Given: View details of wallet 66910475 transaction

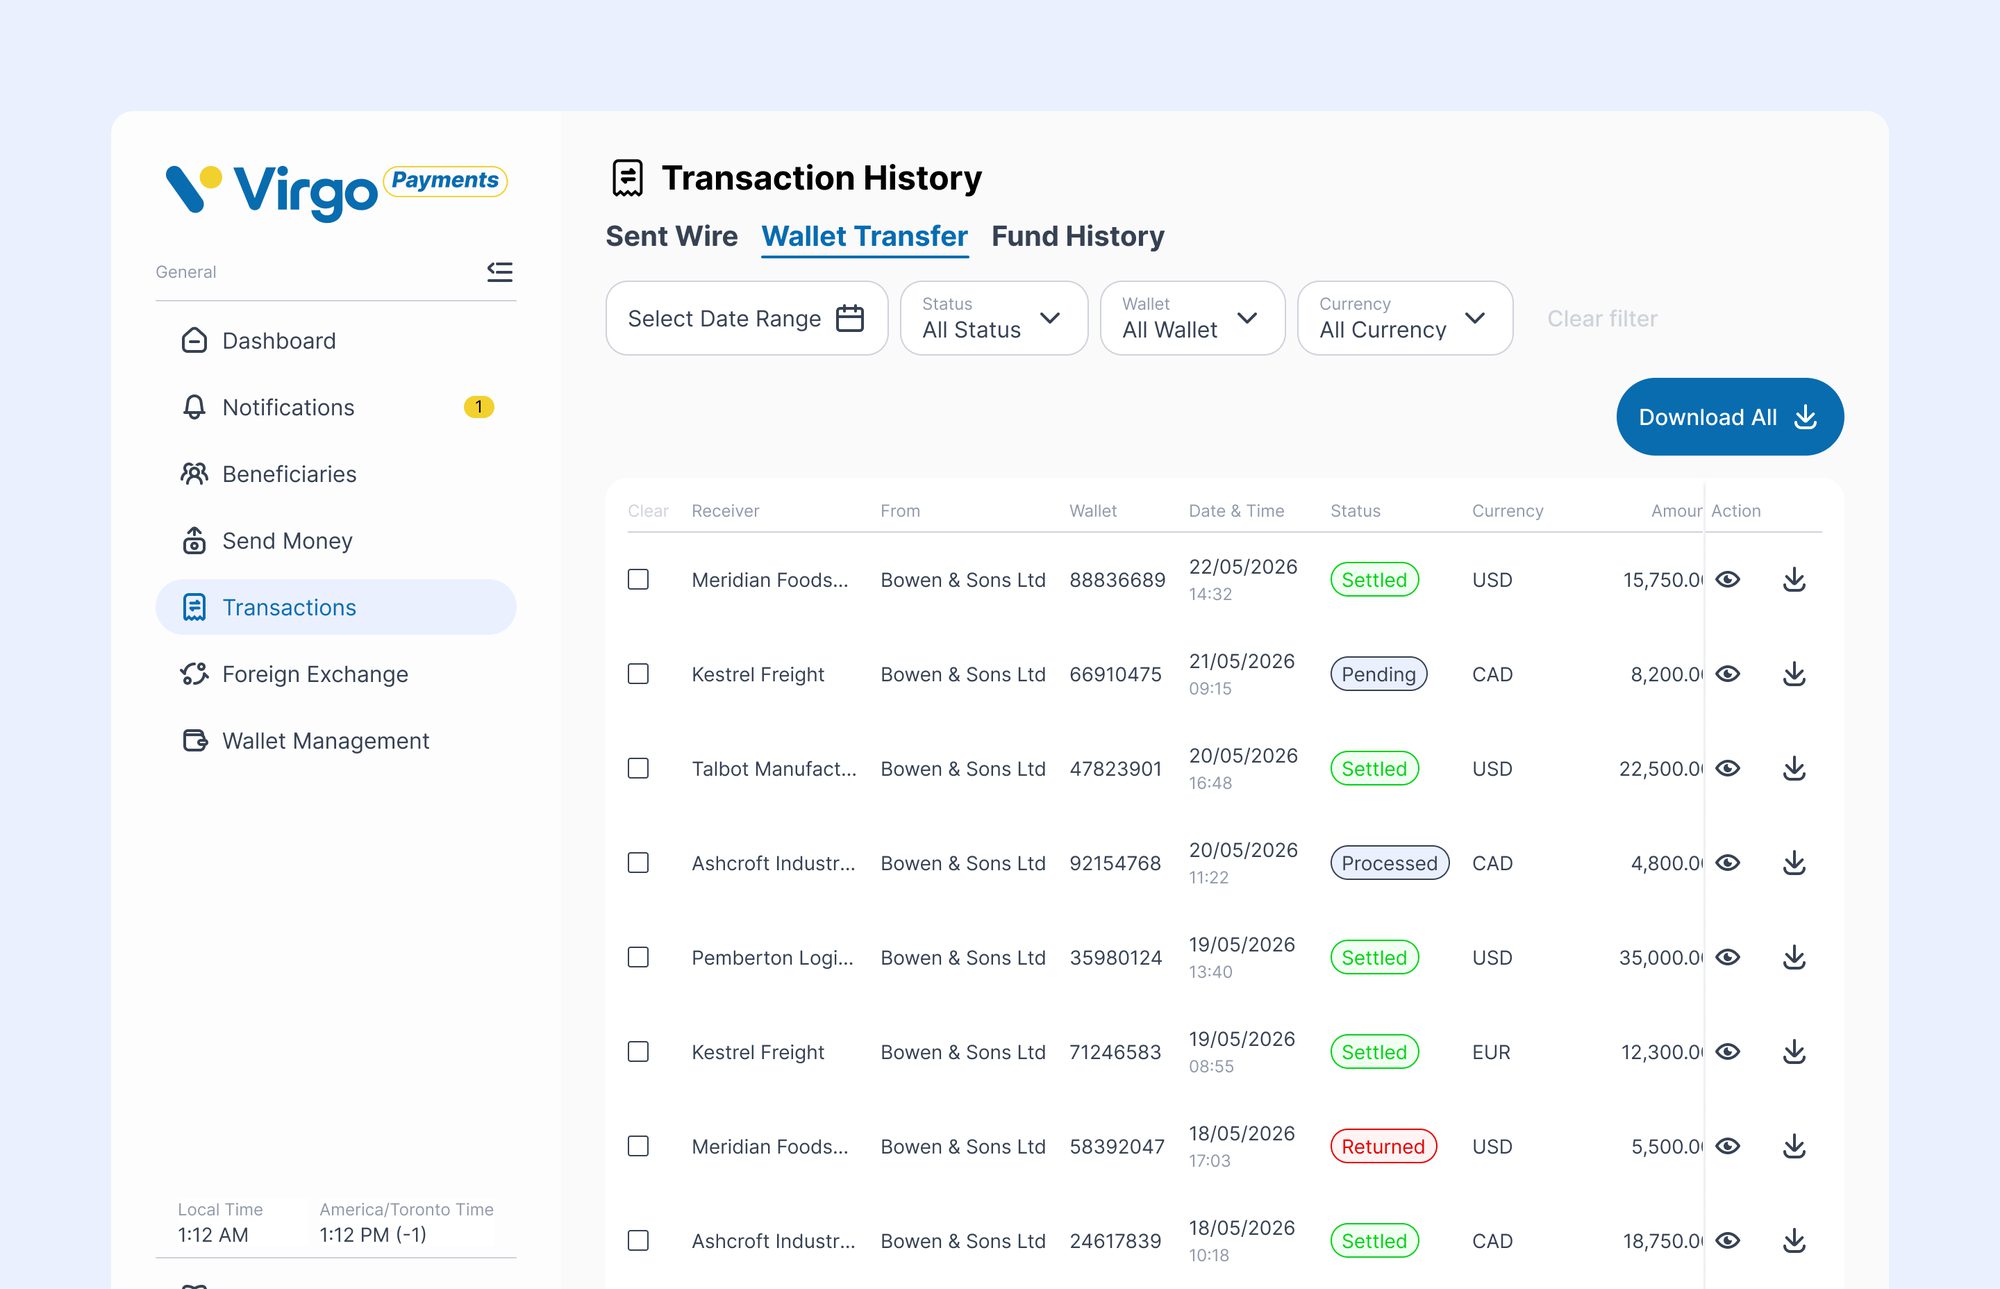Looking at the screenshot, I should click(1728, 674).
